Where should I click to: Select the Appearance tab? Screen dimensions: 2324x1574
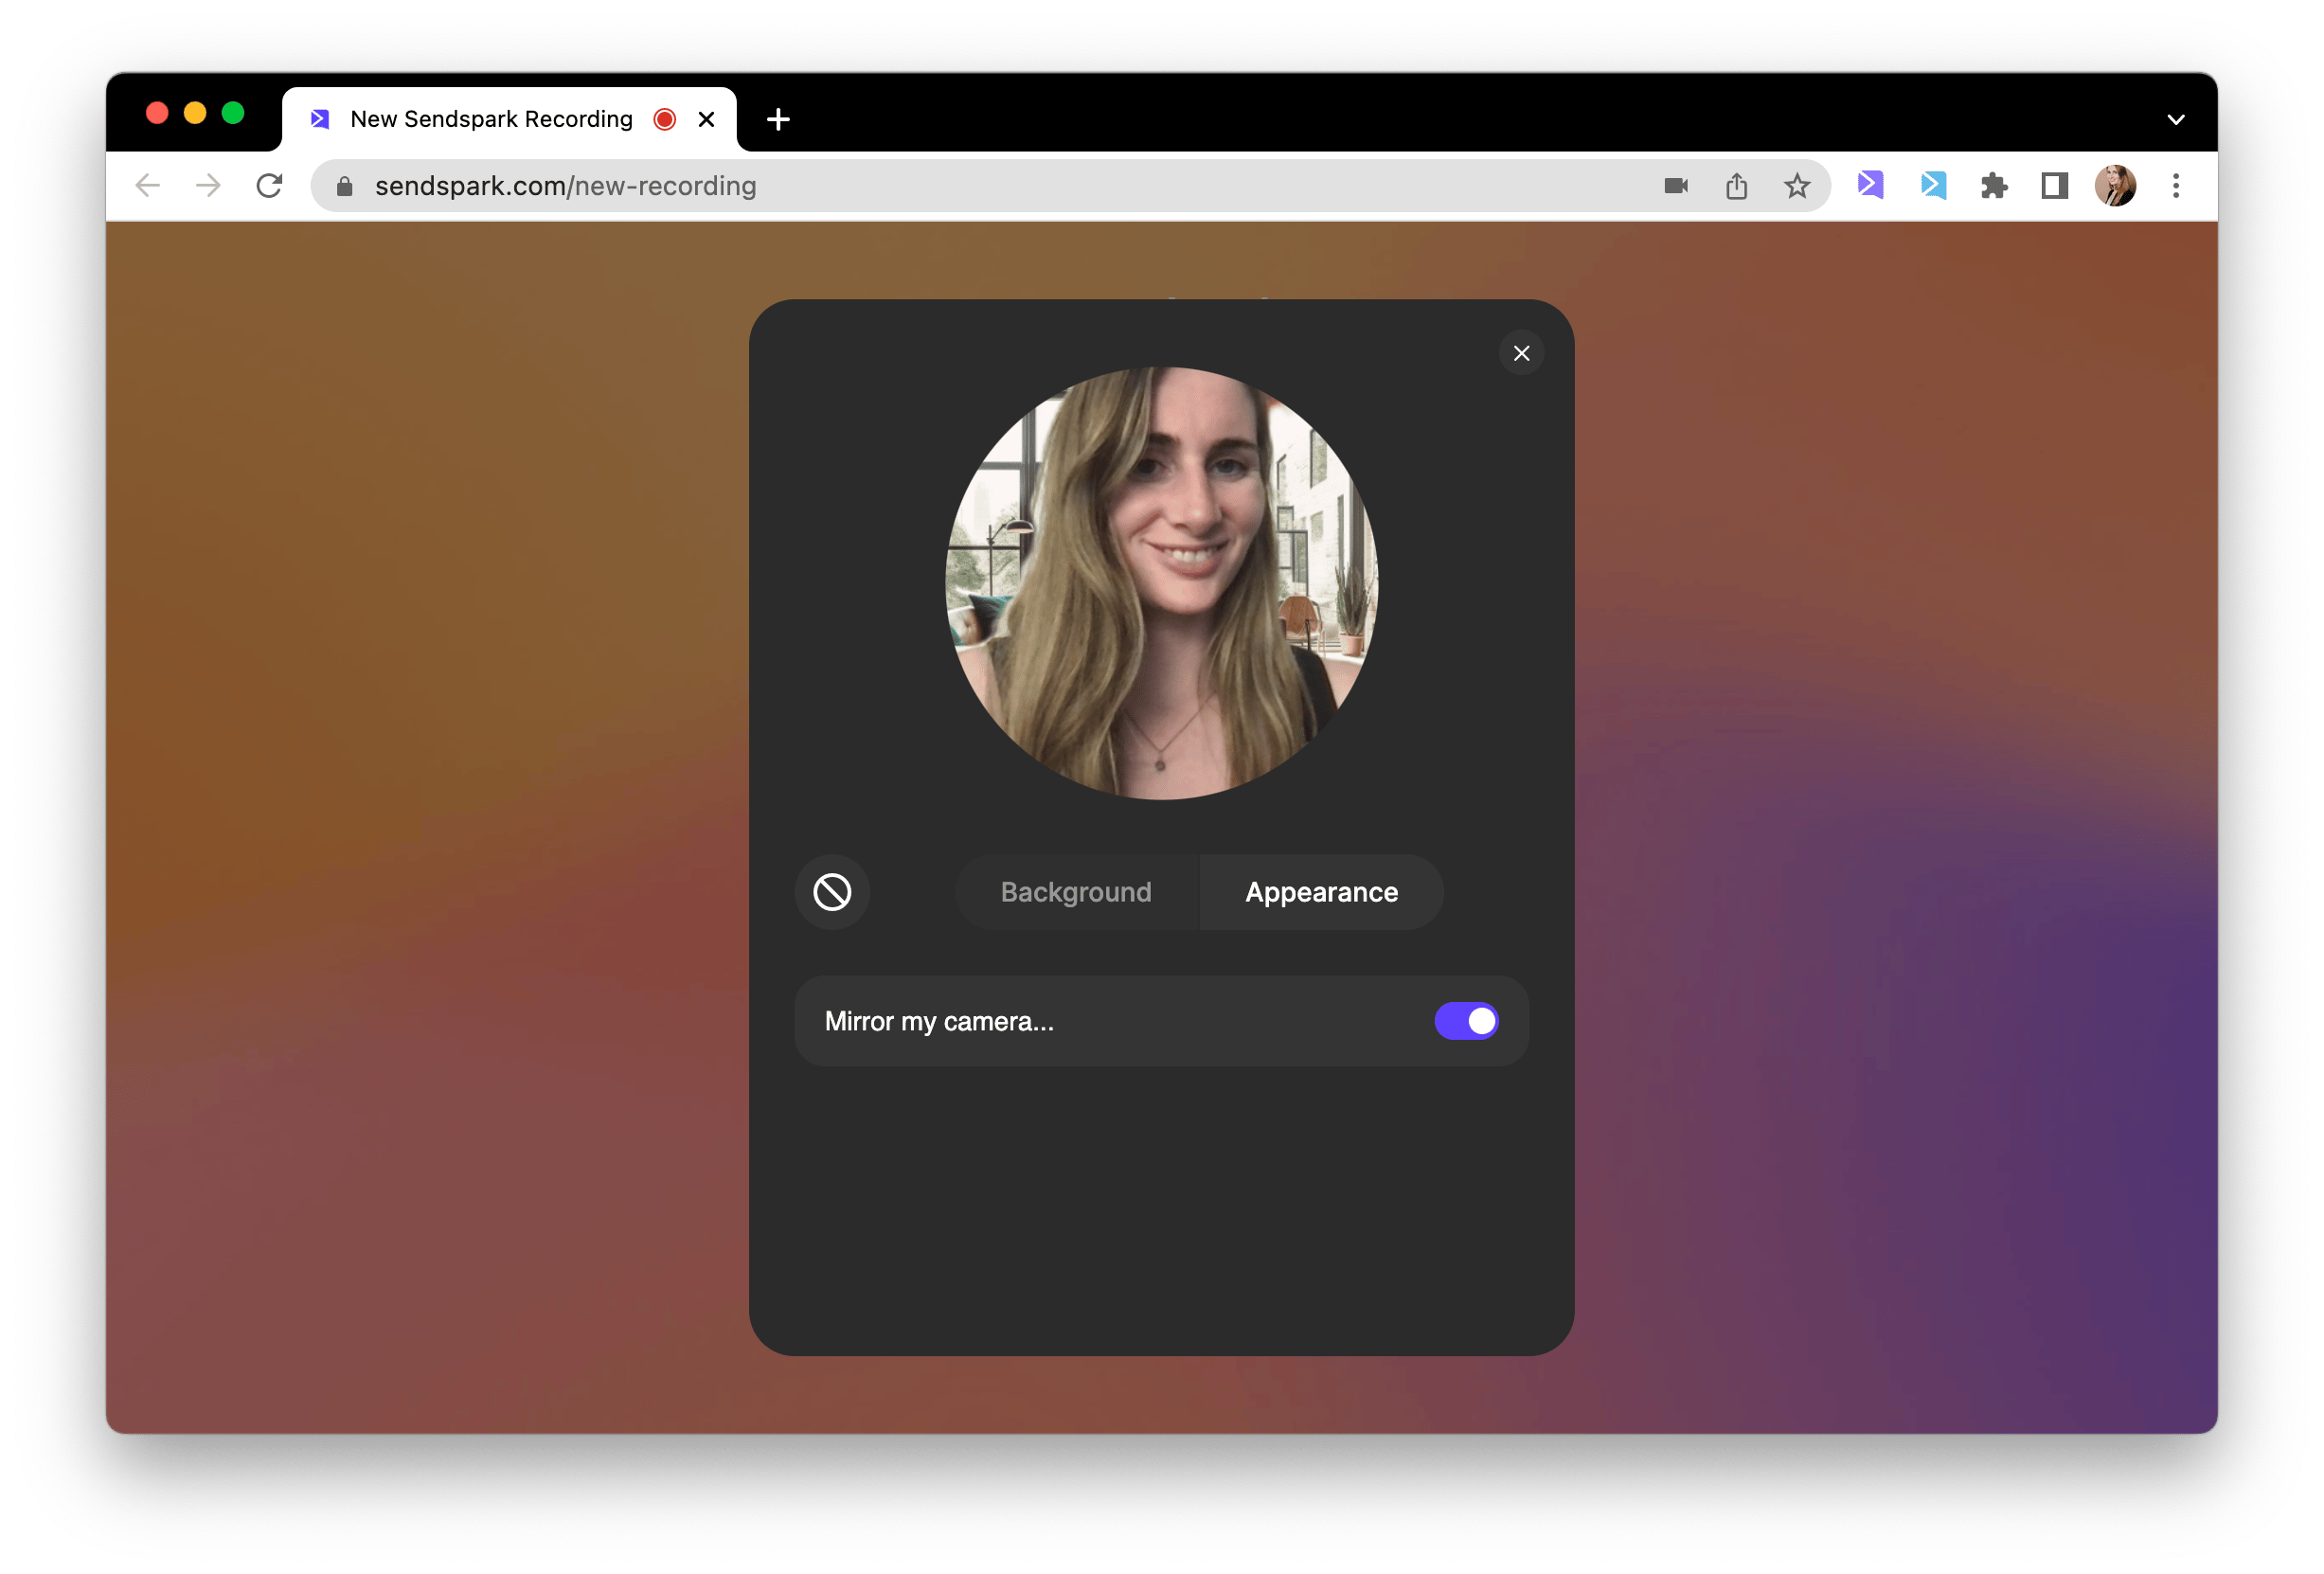pos(1321,891)
